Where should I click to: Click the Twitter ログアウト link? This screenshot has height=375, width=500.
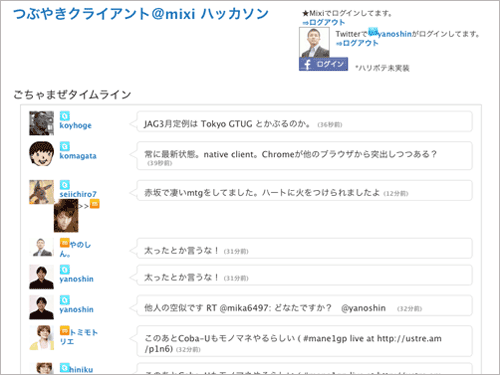[357, 43]
